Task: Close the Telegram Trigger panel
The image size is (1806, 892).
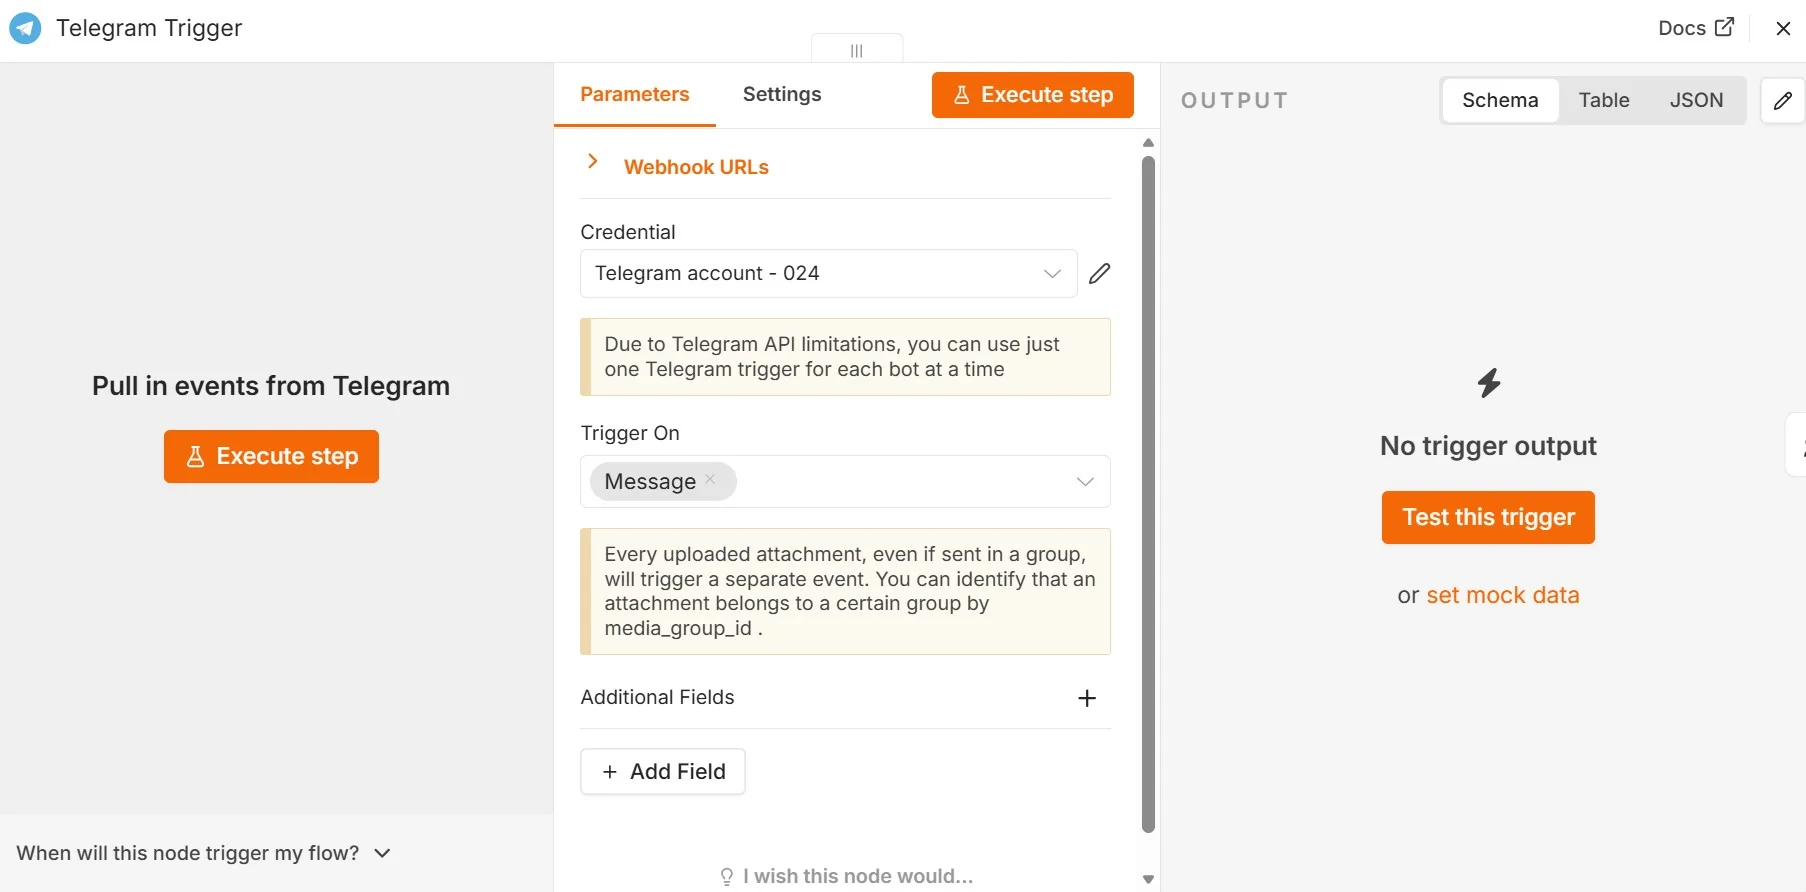Action: tap(1783, 28)
